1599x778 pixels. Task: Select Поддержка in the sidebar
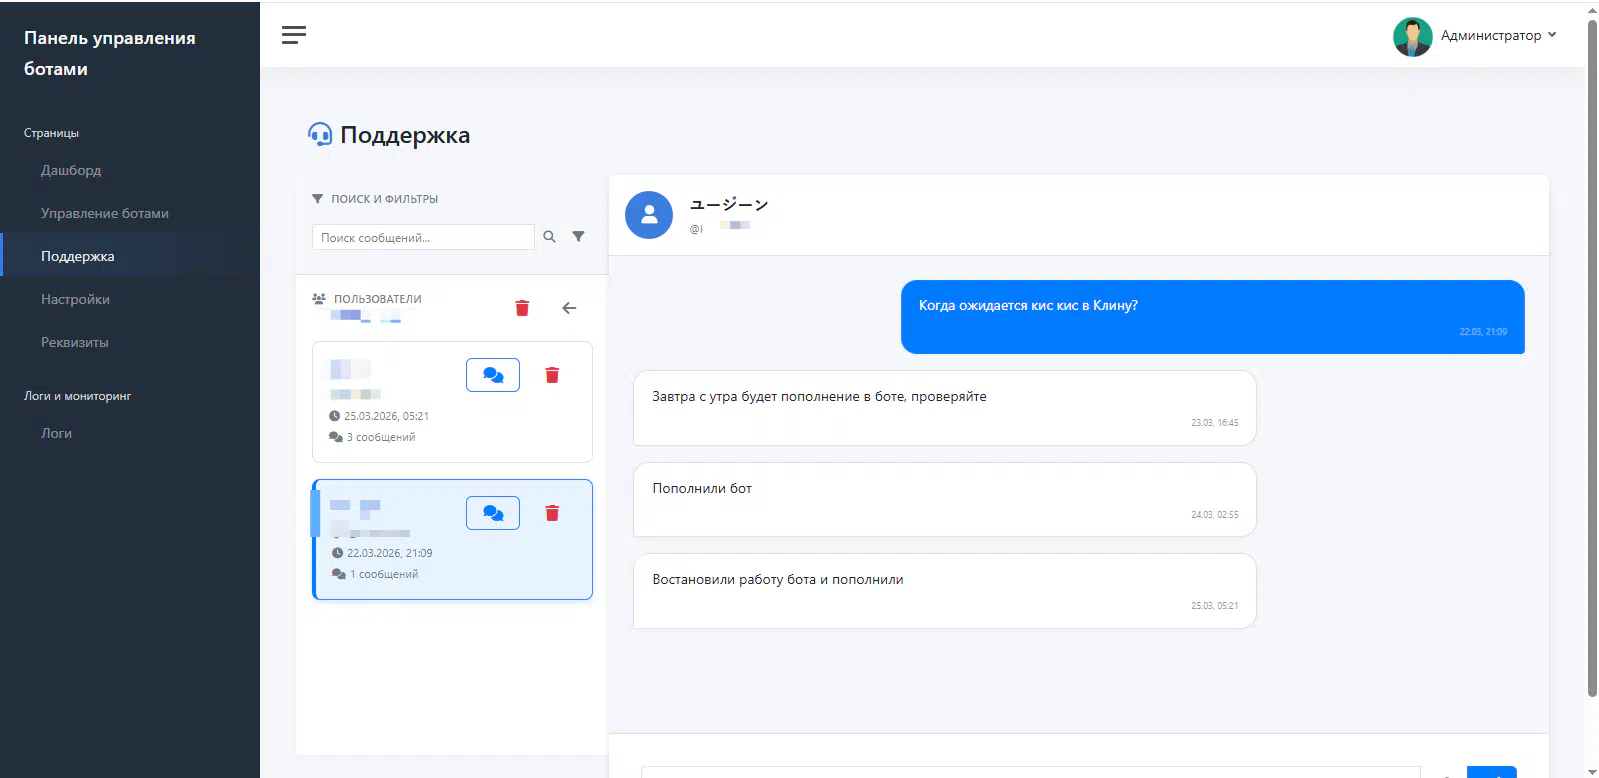click(78, 257)
